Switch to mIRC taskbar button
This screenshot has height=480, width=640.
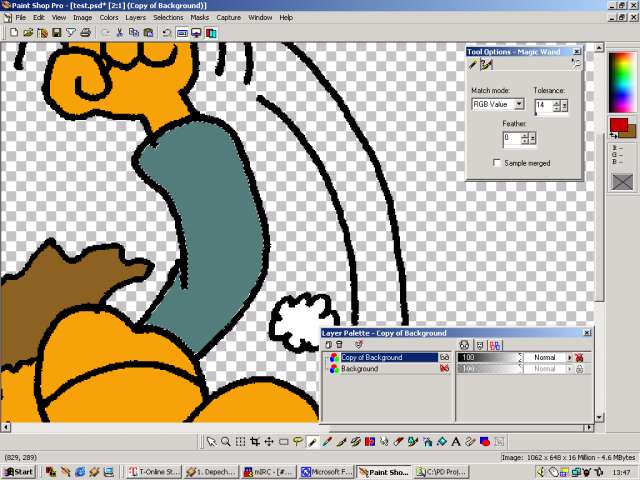268,472
